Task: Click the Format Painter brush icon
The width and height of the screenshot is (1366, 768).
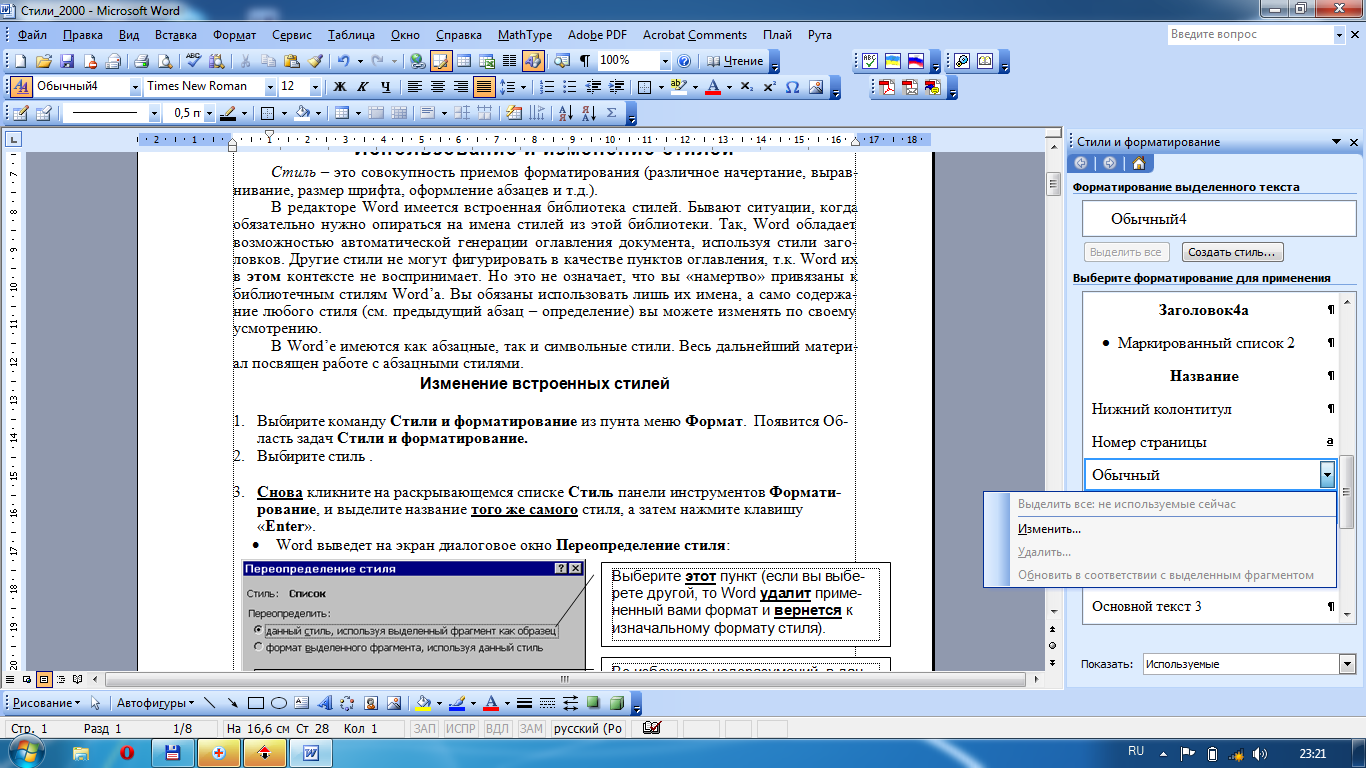Action: pos(315,61)
